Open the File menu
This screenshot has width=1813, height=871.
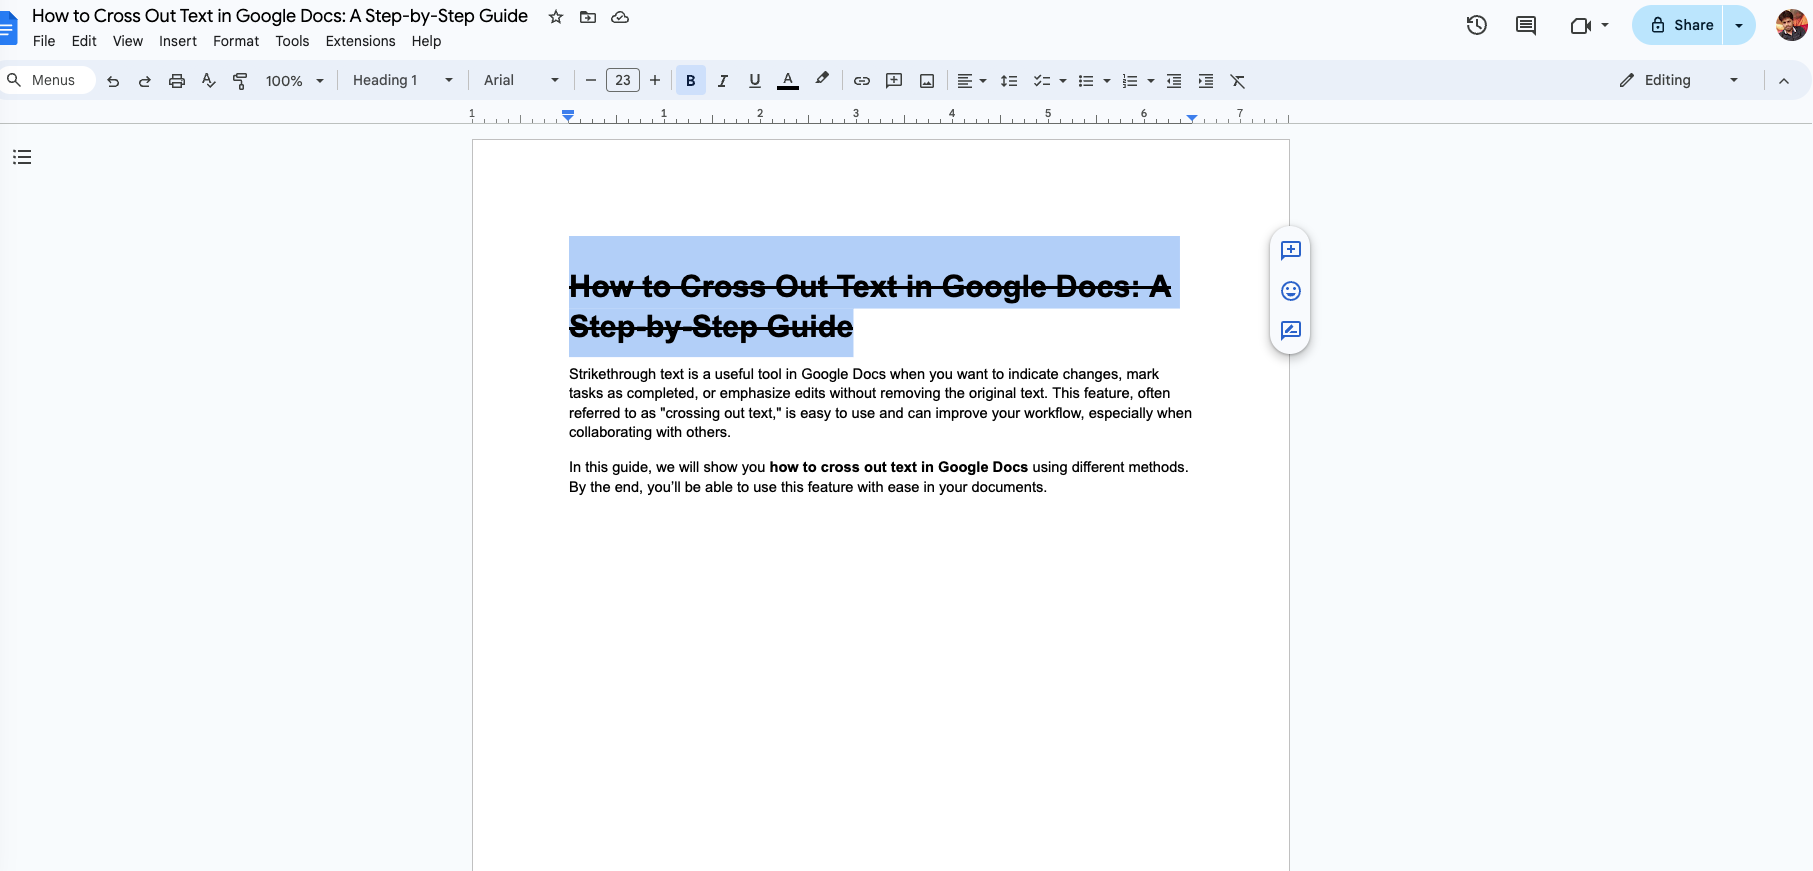44,41
